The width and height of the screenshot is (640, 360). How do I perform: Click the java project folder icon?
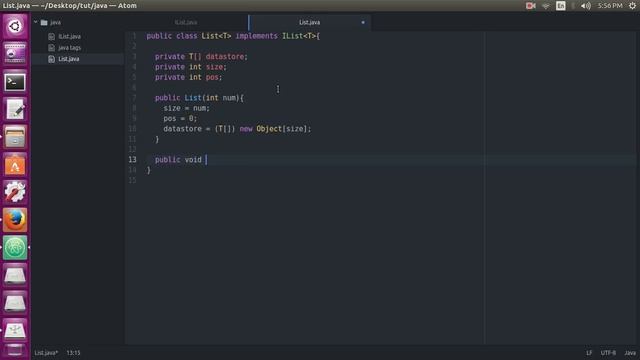click(x=44, y=22)
